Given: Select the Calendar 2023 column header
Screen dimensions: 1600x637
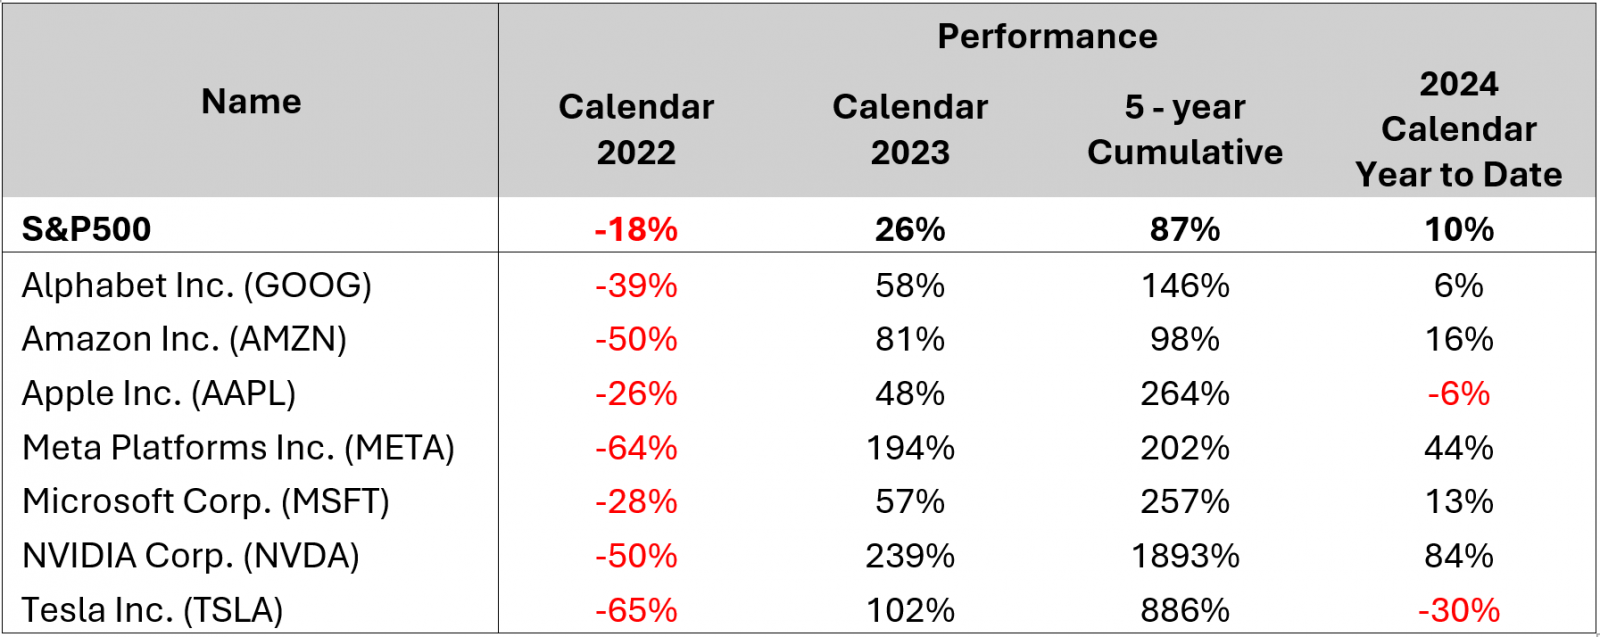Looking at the screenshot, I should (910, 129).
